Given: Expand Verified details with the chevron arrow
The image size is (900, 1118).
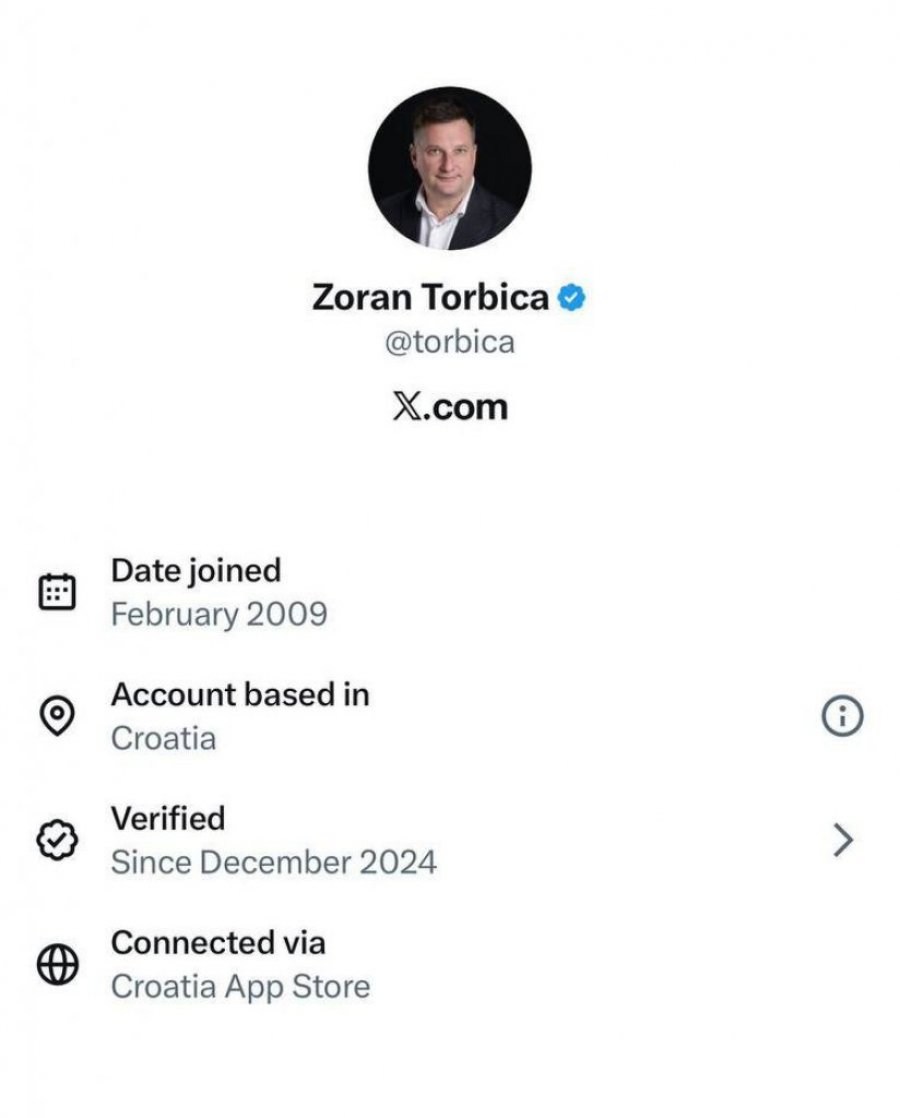Looking at the screenshot, I should pos(843,842).
